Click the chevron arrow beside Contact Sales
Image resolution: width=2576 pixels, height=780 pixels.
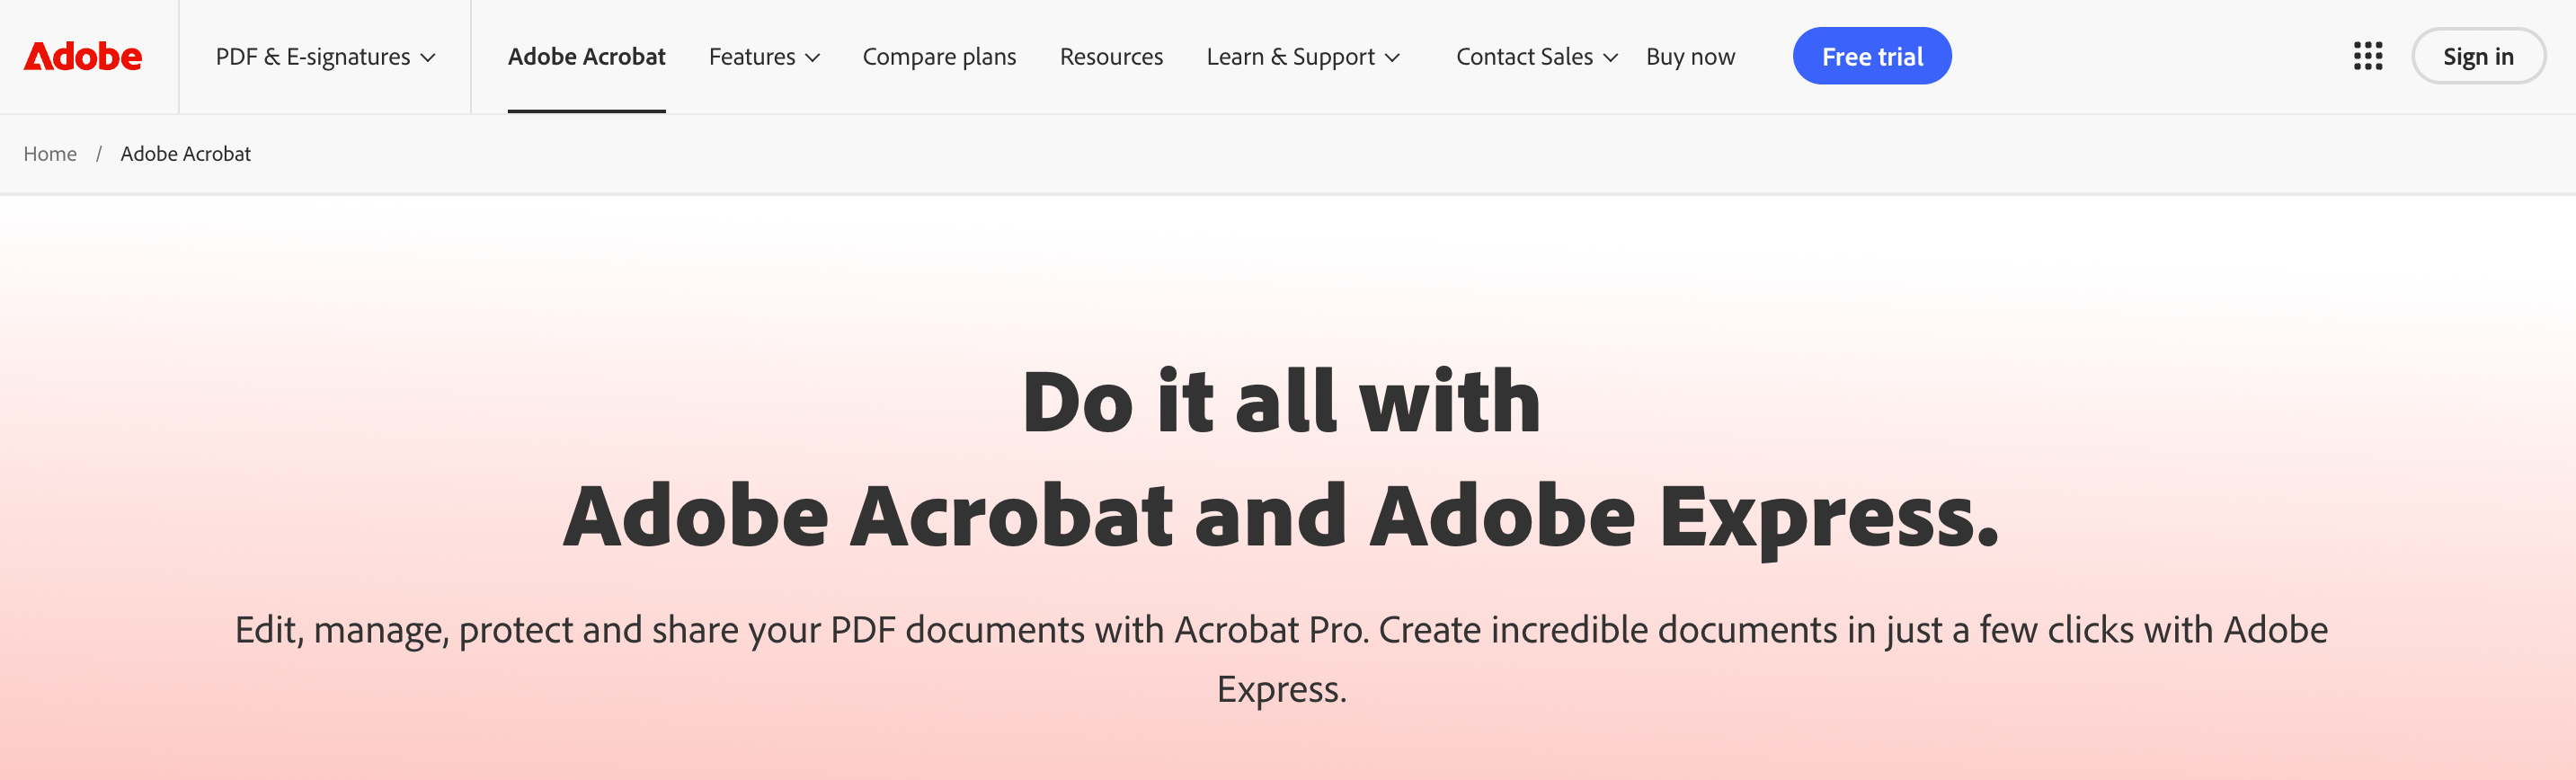coord(1610,58)
